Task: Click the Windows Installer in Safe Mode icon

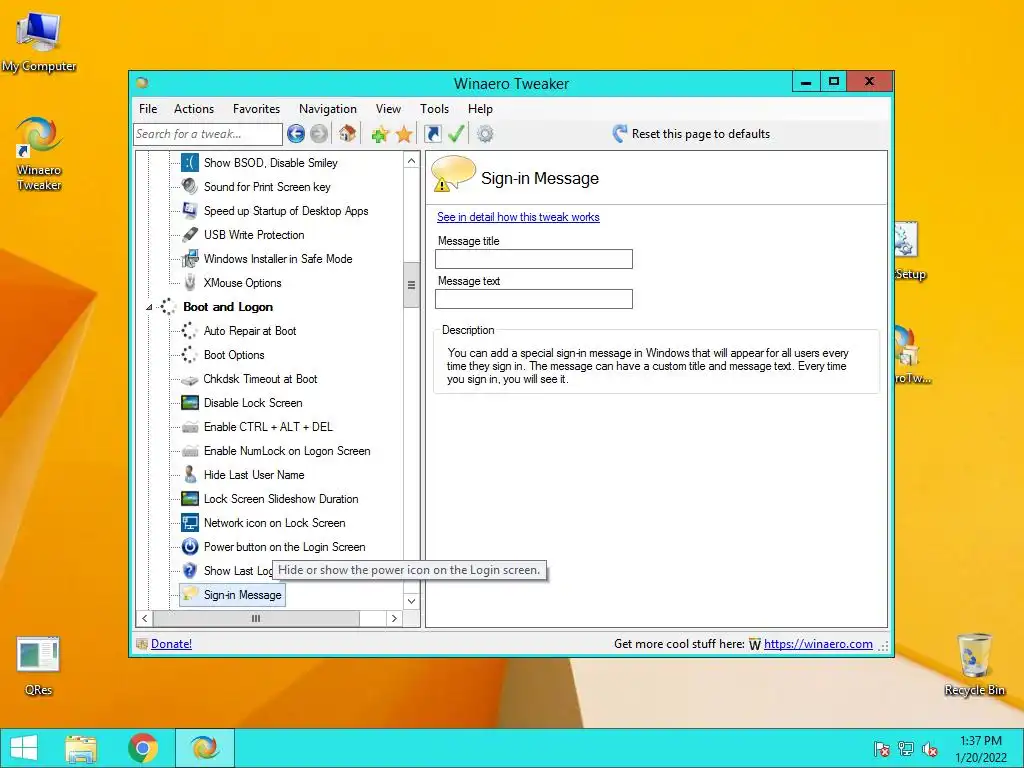Action: (189, 259)
